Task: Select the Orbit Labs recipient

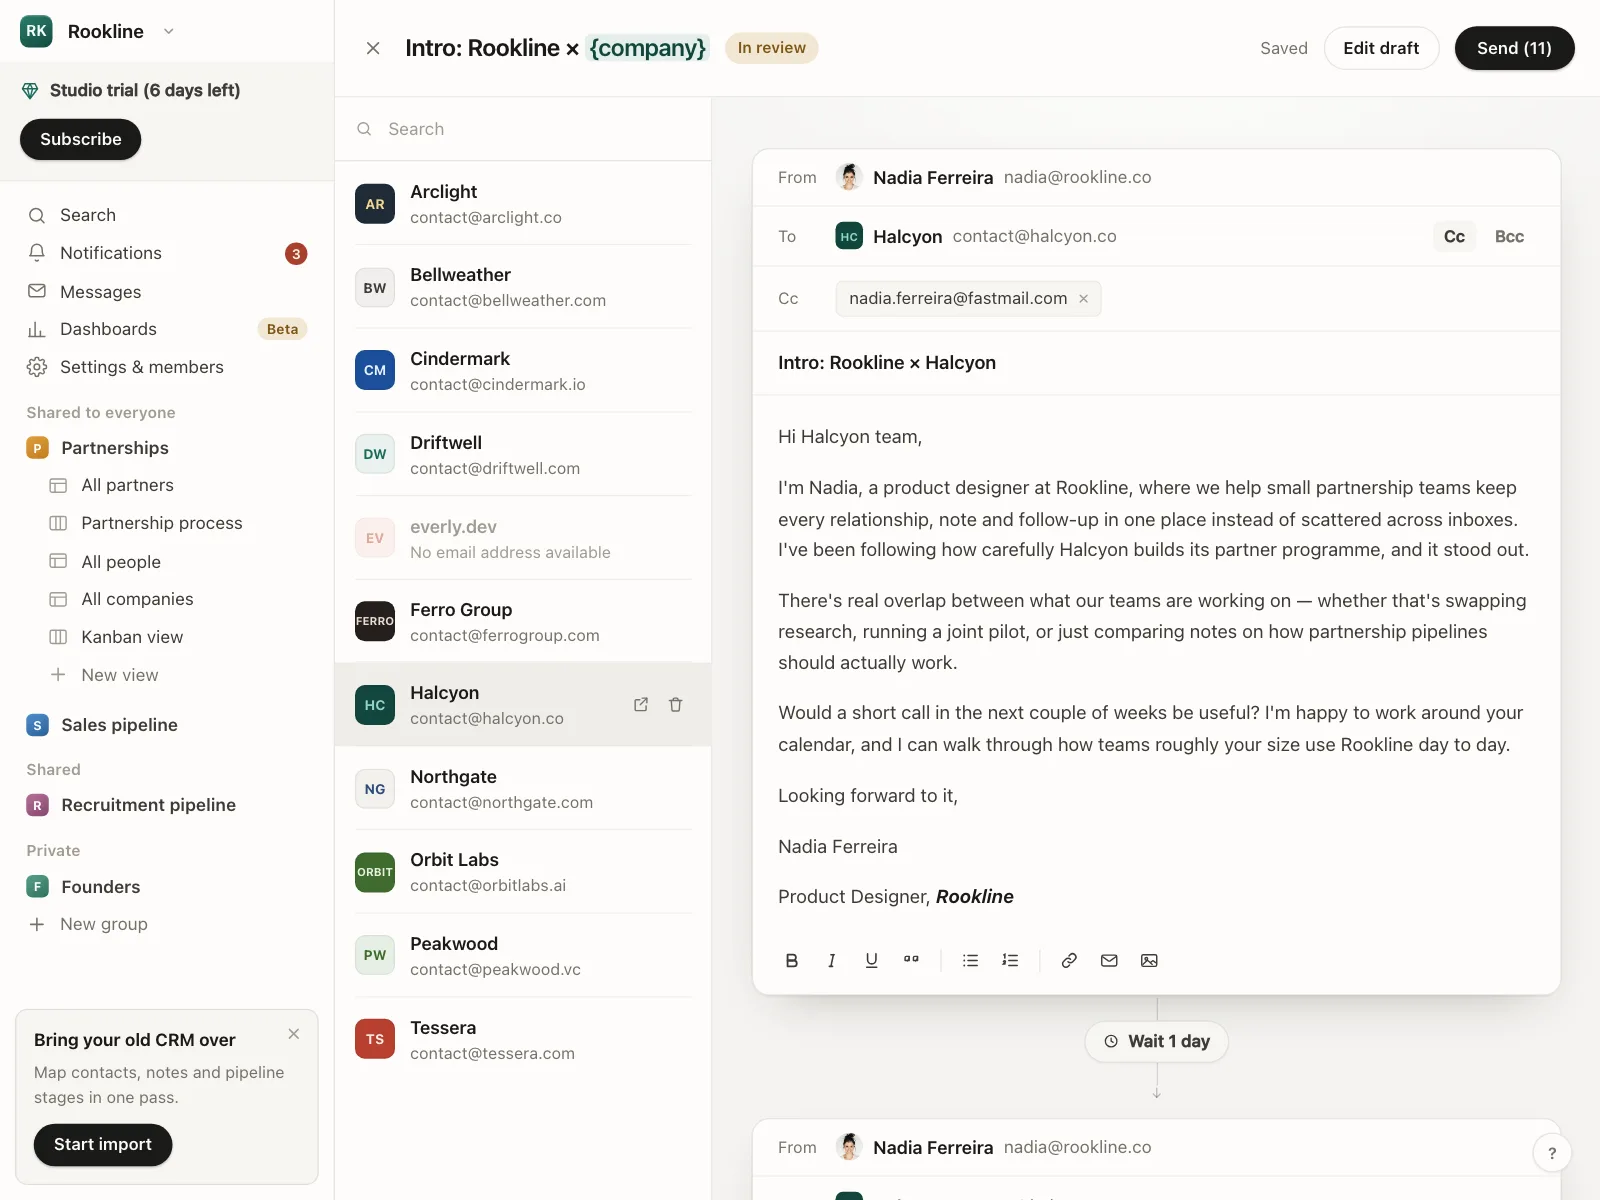Action: click(x=523, y=872)
